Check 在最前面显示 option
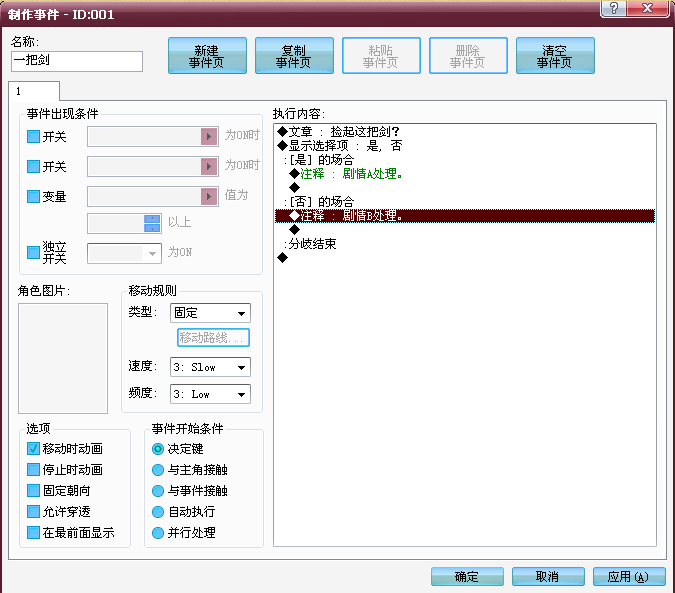Viewport: 675px width, 593px height. pos(34,532)
